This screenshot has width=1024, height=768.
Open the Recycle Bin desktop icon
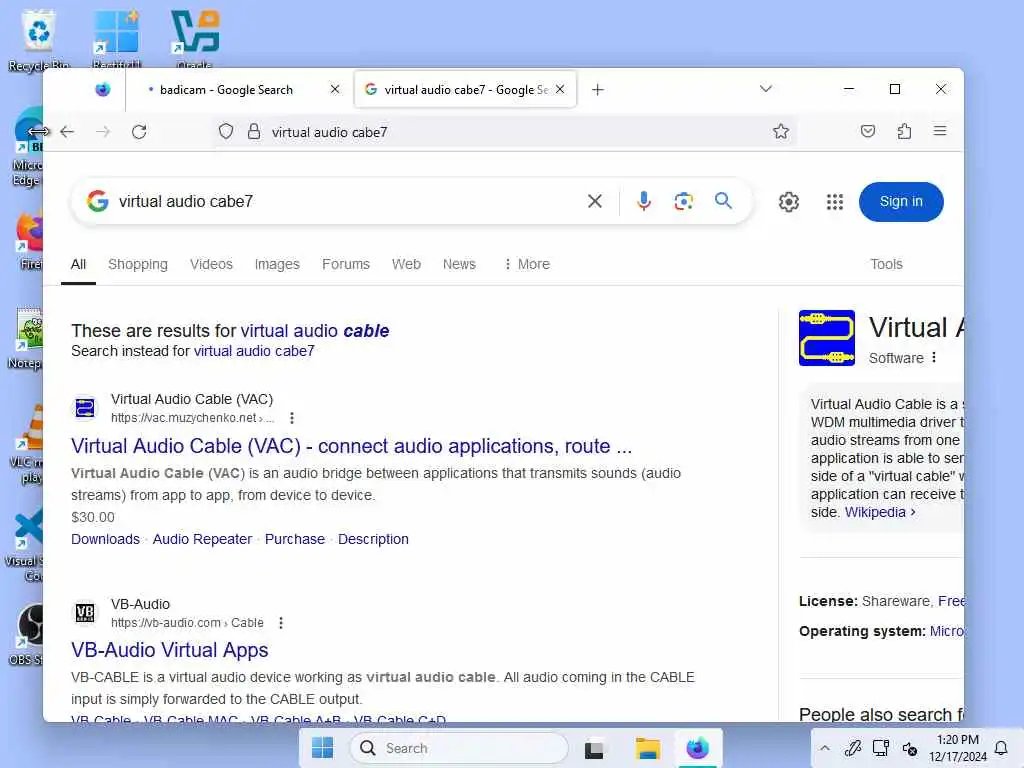click(39, 39)
